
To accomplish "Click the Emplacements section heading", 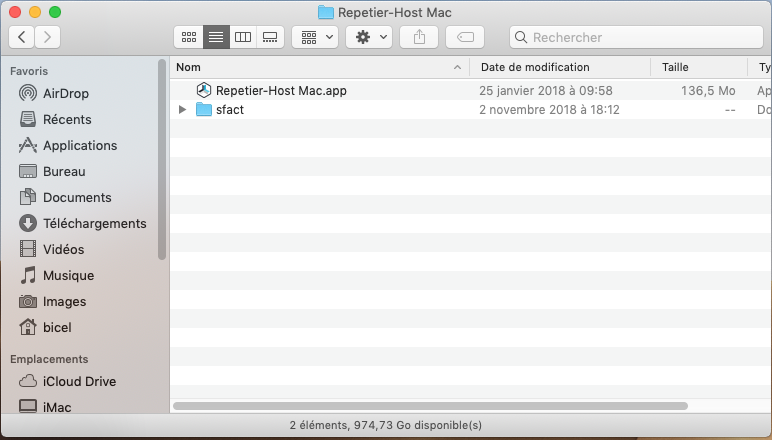I will pos(49,359).
